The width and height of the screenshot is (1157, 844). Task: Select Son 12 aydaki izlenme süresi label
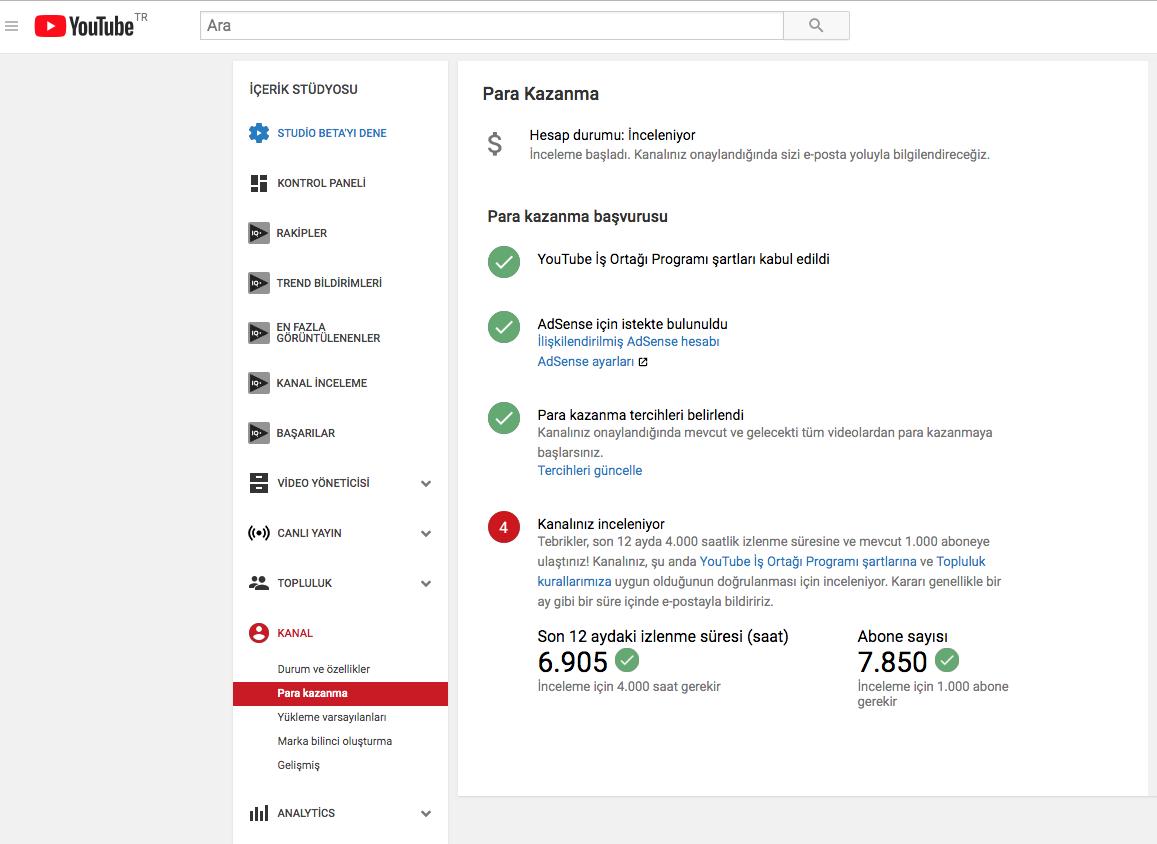pos(663,636)
